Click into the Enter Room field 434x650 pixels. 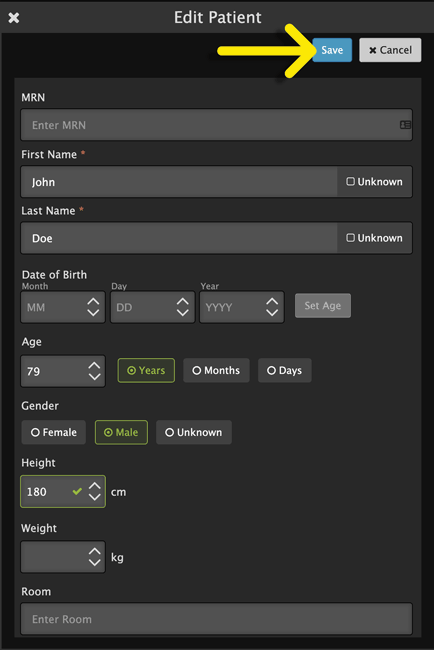[216, 619]
